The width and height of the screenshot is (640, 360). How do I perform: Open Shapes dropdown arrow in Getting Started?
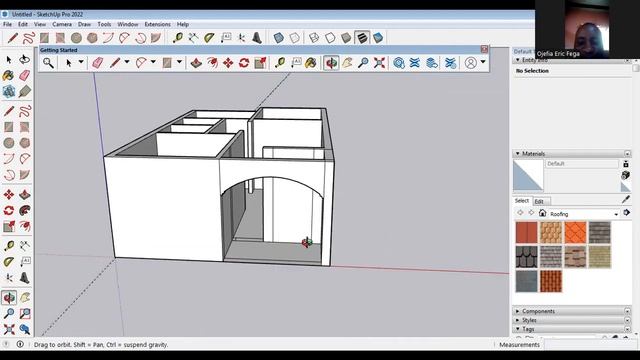[179, 62]
